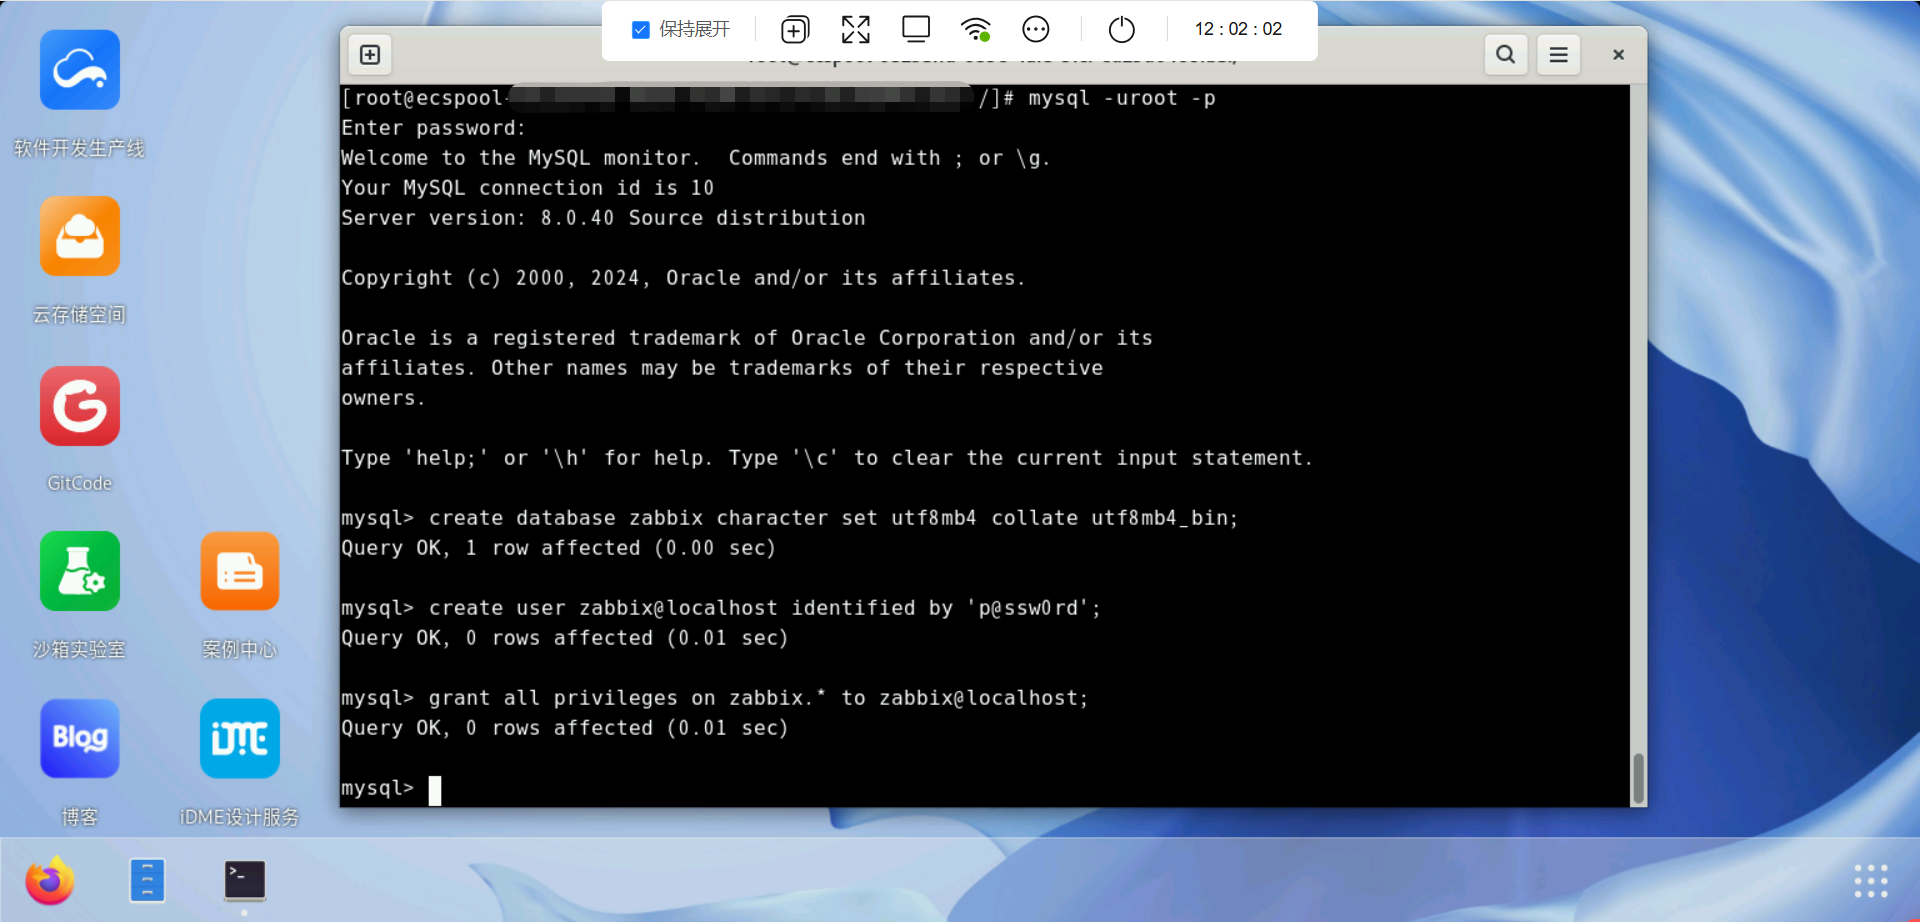Screen dimensions: 1920x922
Task: Open the more options ellipsis icon
Action: 1036,30
